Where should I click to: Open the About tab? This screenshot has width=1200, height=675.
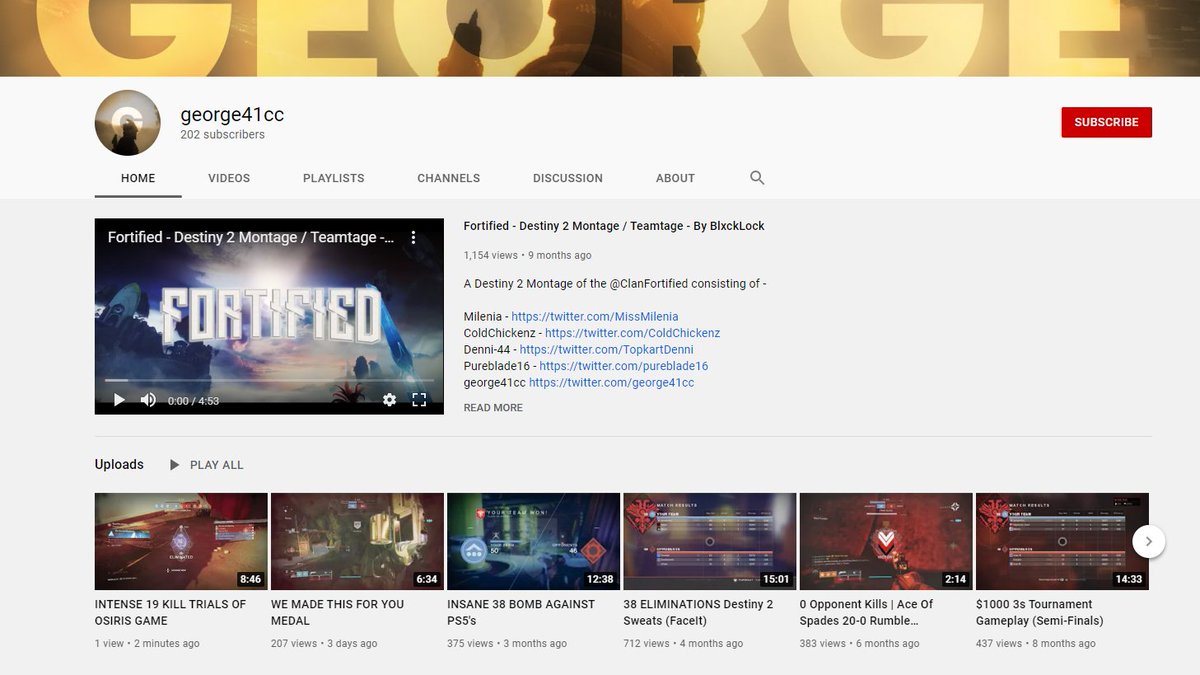(675, 178)
